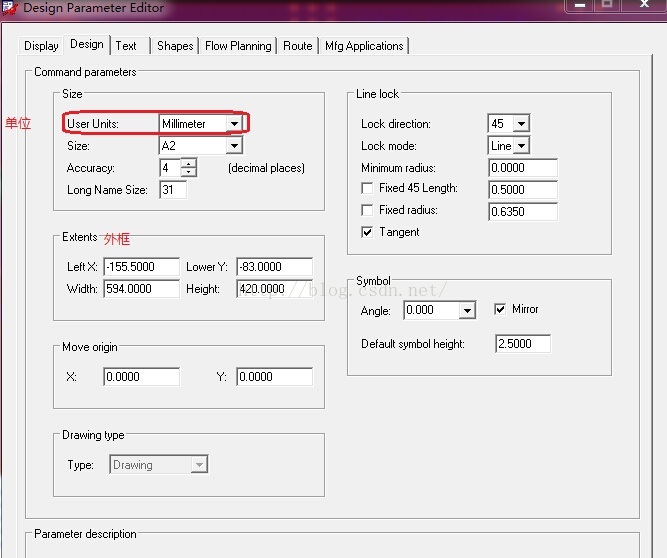This screenshot has width=667, height=558.
Task: Open the Lock direction dropdown
Action: point(520,124)
